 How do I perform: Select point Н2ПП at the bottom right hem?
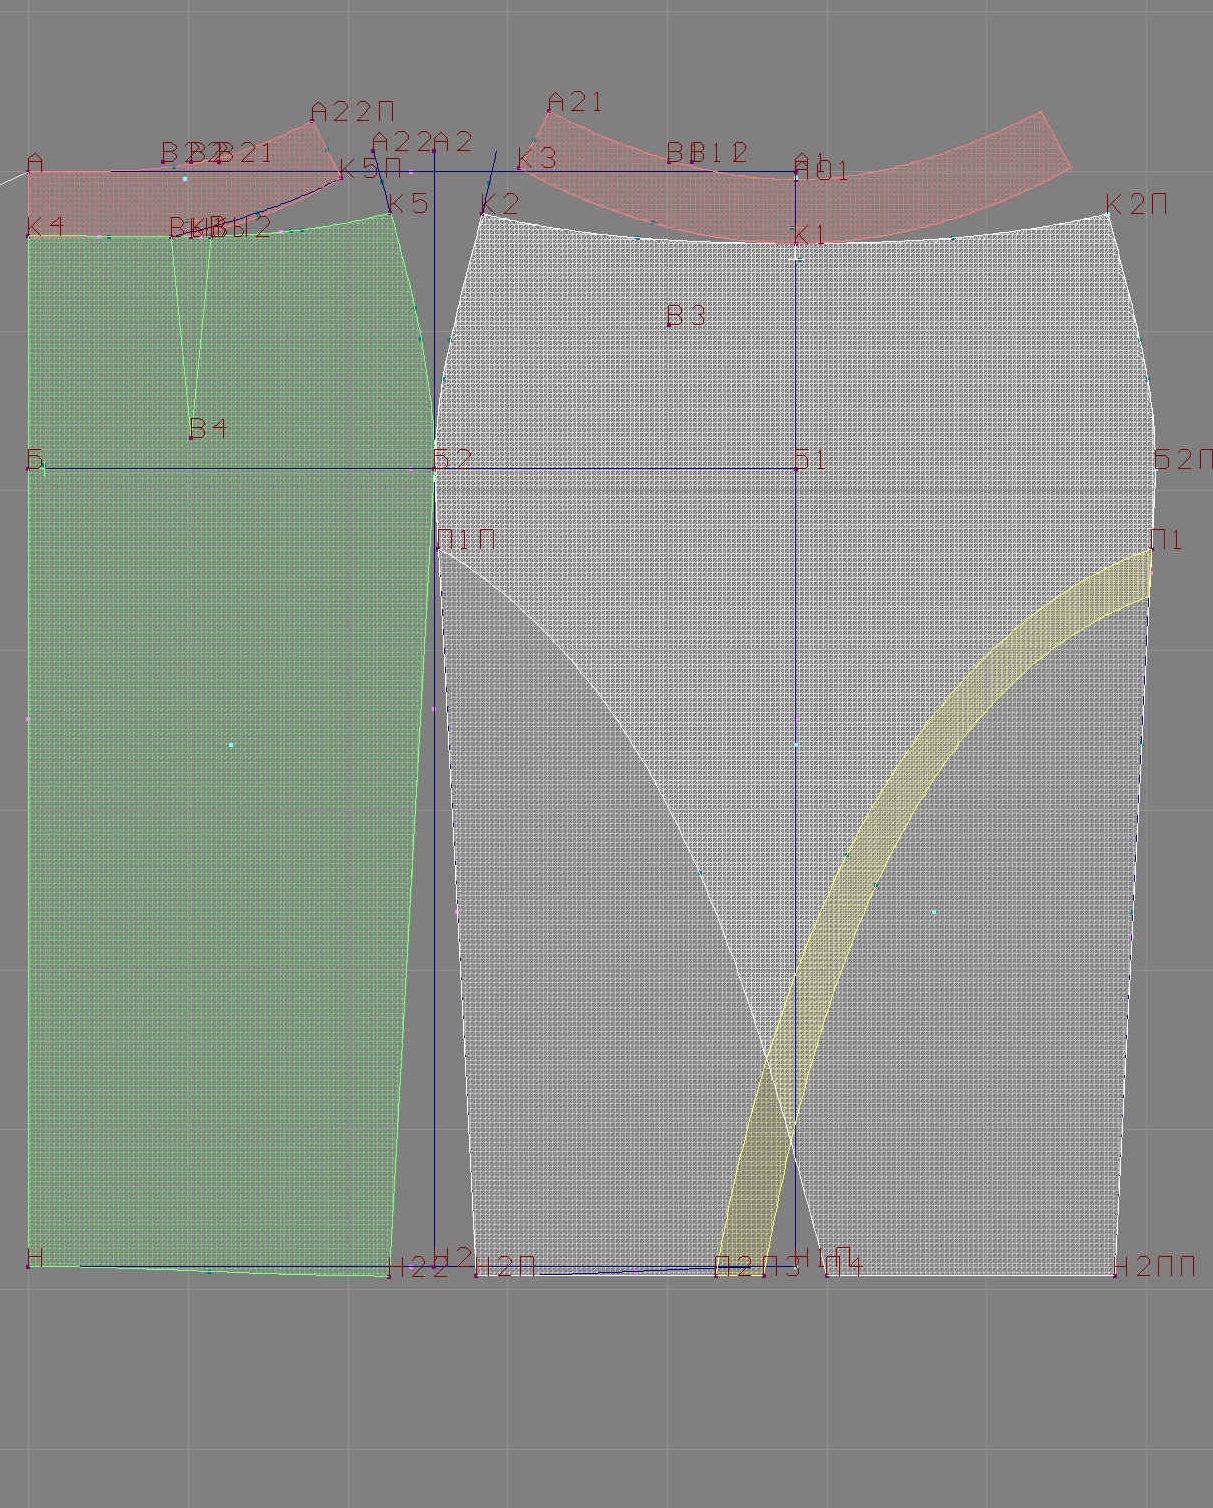(x=1115, y=1275)
